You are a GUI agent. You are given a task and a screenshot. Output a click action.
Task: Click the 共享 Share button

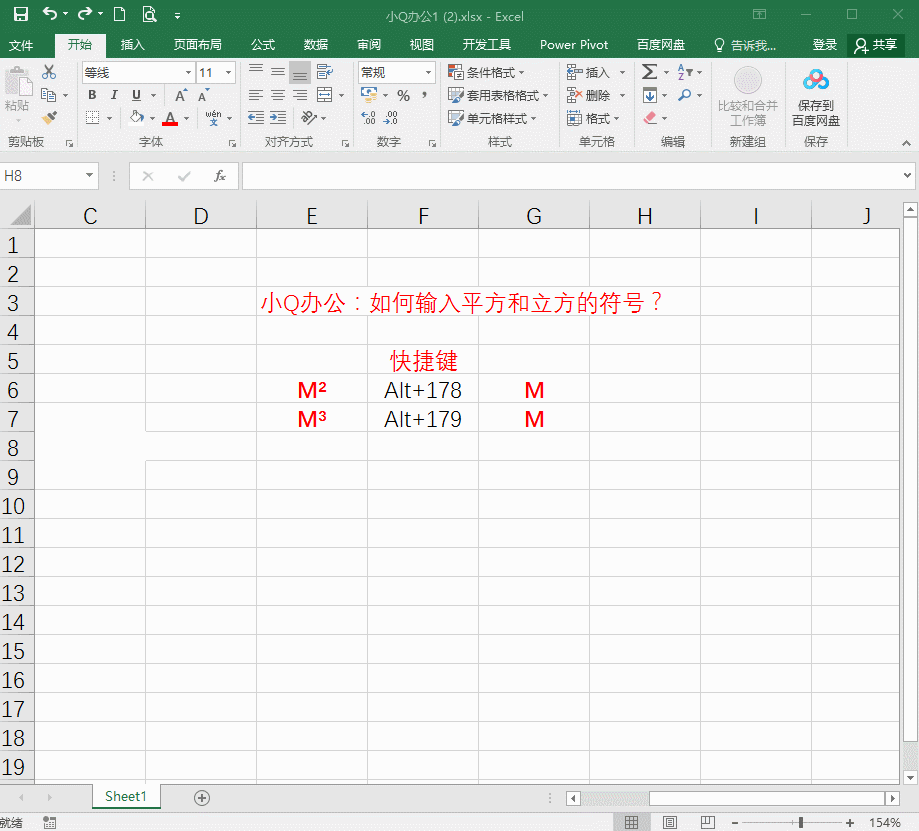876,45
